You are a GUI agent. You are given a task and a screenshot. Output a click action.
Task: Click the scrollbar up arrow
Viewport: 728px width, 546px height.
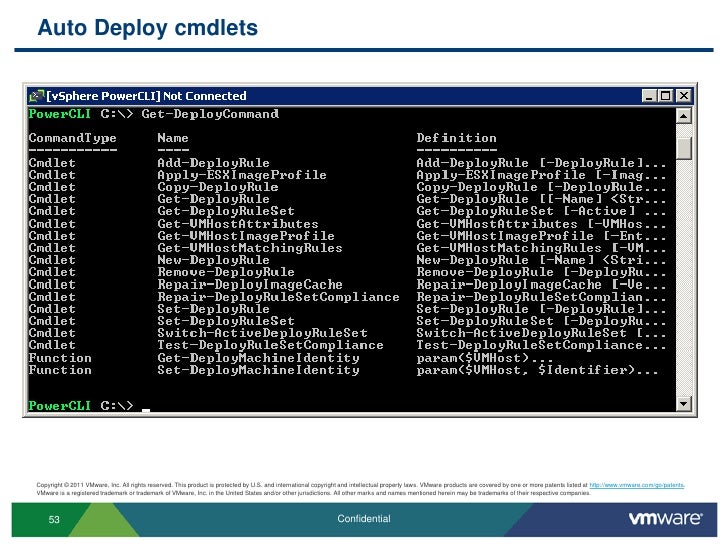[683, 115]
